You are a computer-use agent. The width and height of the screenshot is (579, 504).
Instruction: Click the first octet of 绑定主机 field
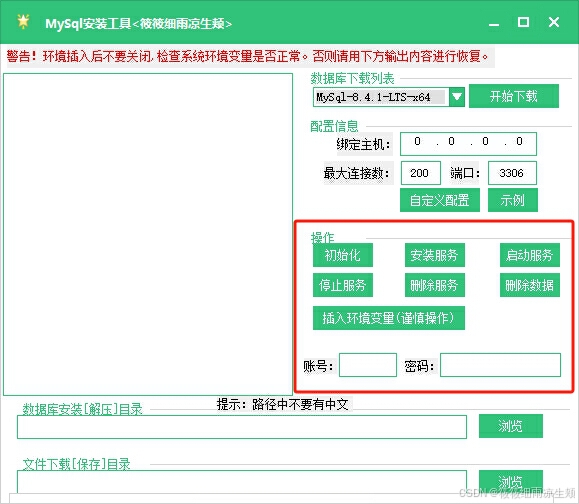417,141
